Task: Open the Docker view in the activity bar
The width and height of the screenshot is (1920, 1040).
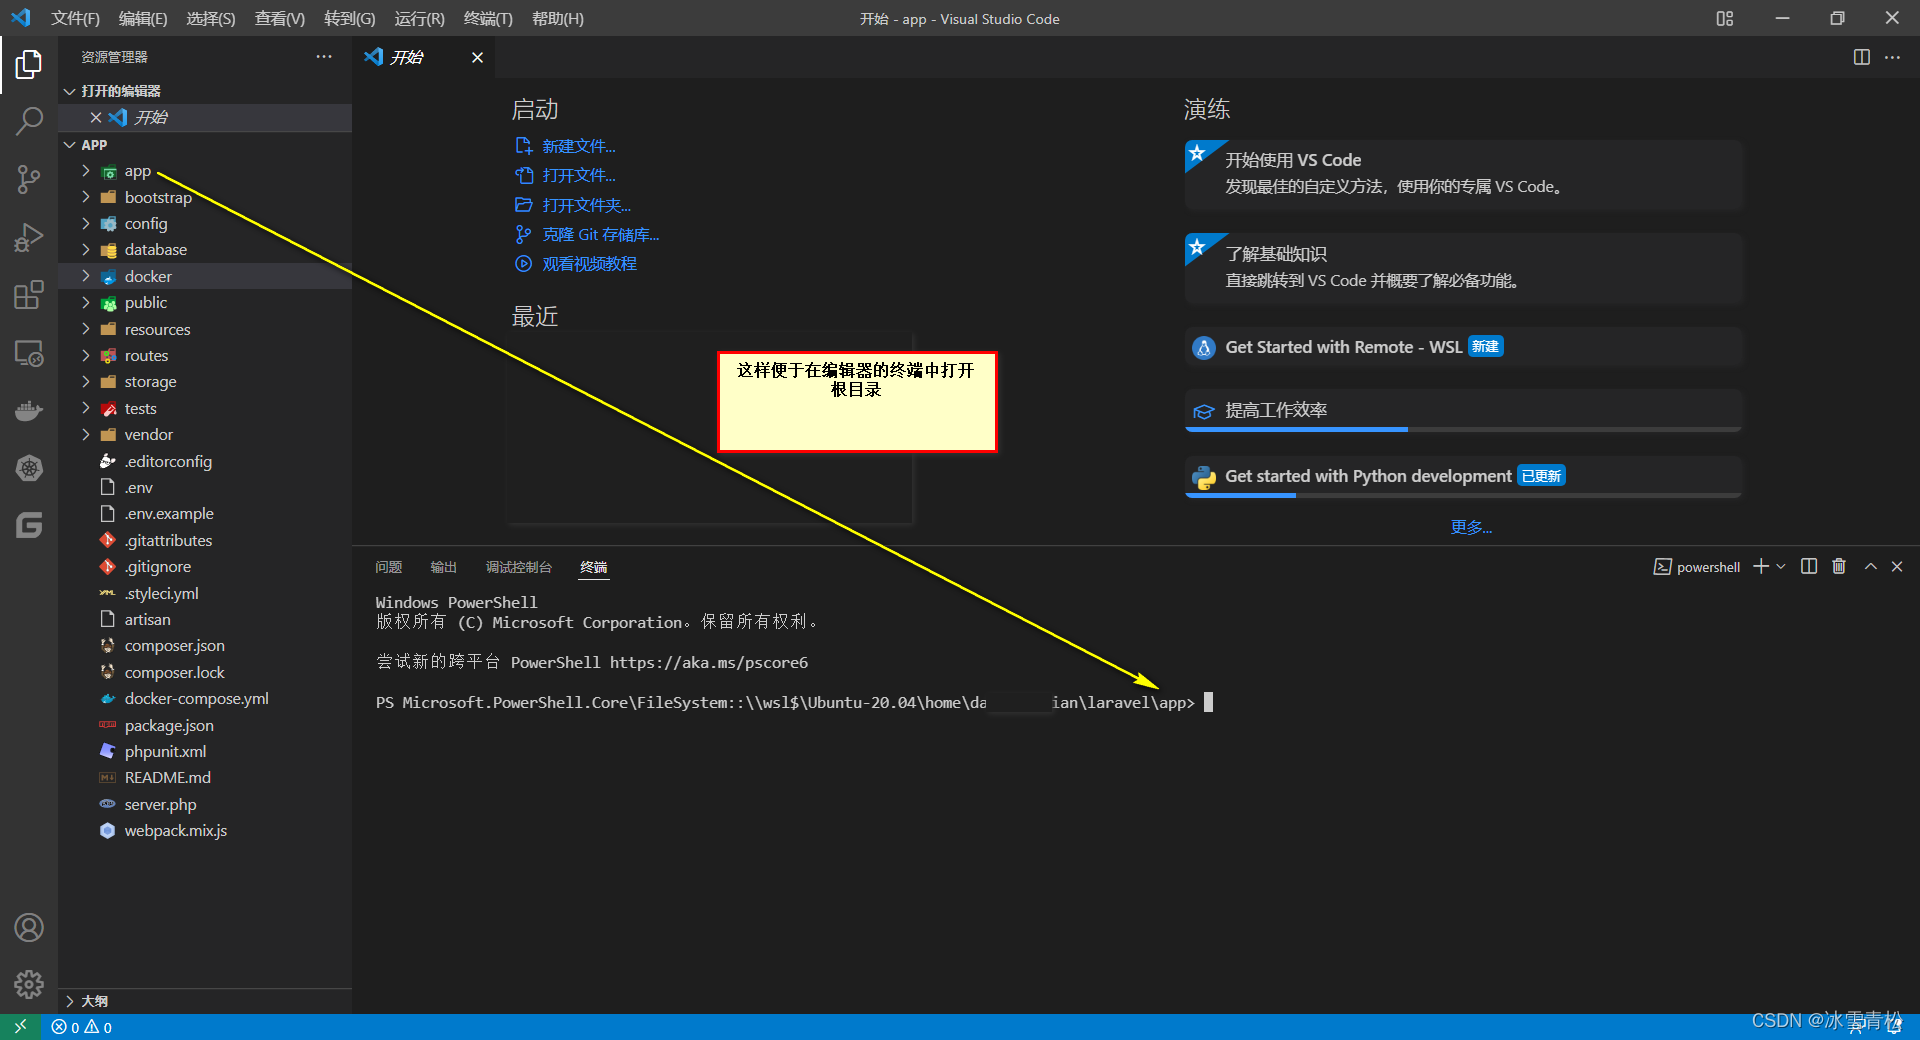Action: click(x=29, y=411)
